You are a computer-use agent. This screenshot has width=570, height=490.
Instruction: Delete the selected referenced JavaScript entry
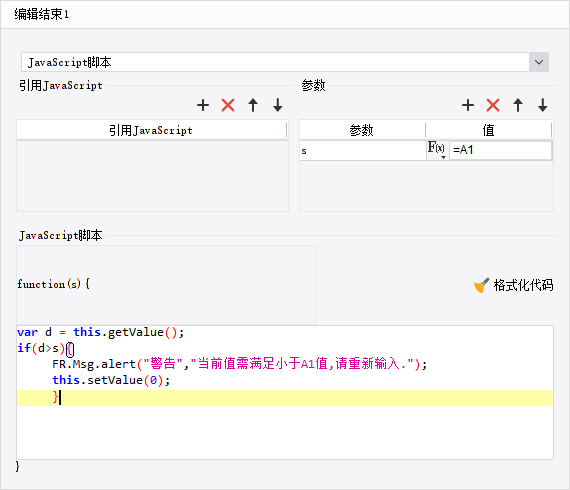[x=228, y=105]
